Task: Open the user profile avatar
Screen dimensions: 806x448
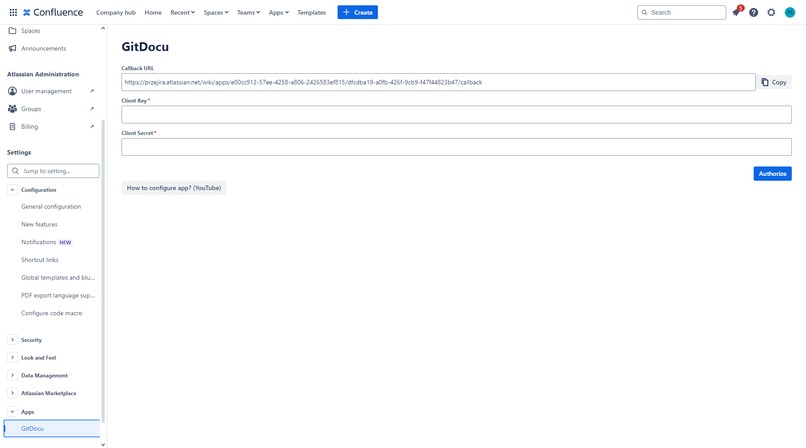Action: (790, 12)
